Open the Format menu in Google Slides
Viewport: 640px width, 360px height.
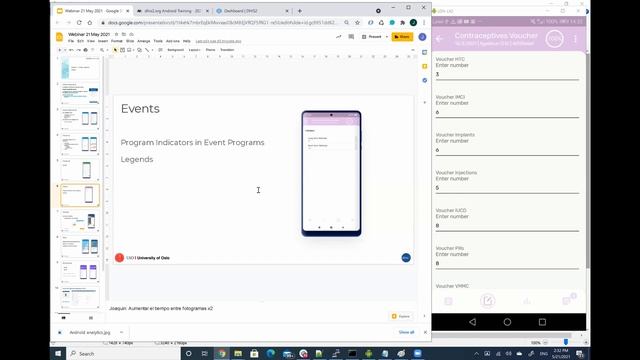(x=117, y=41)
